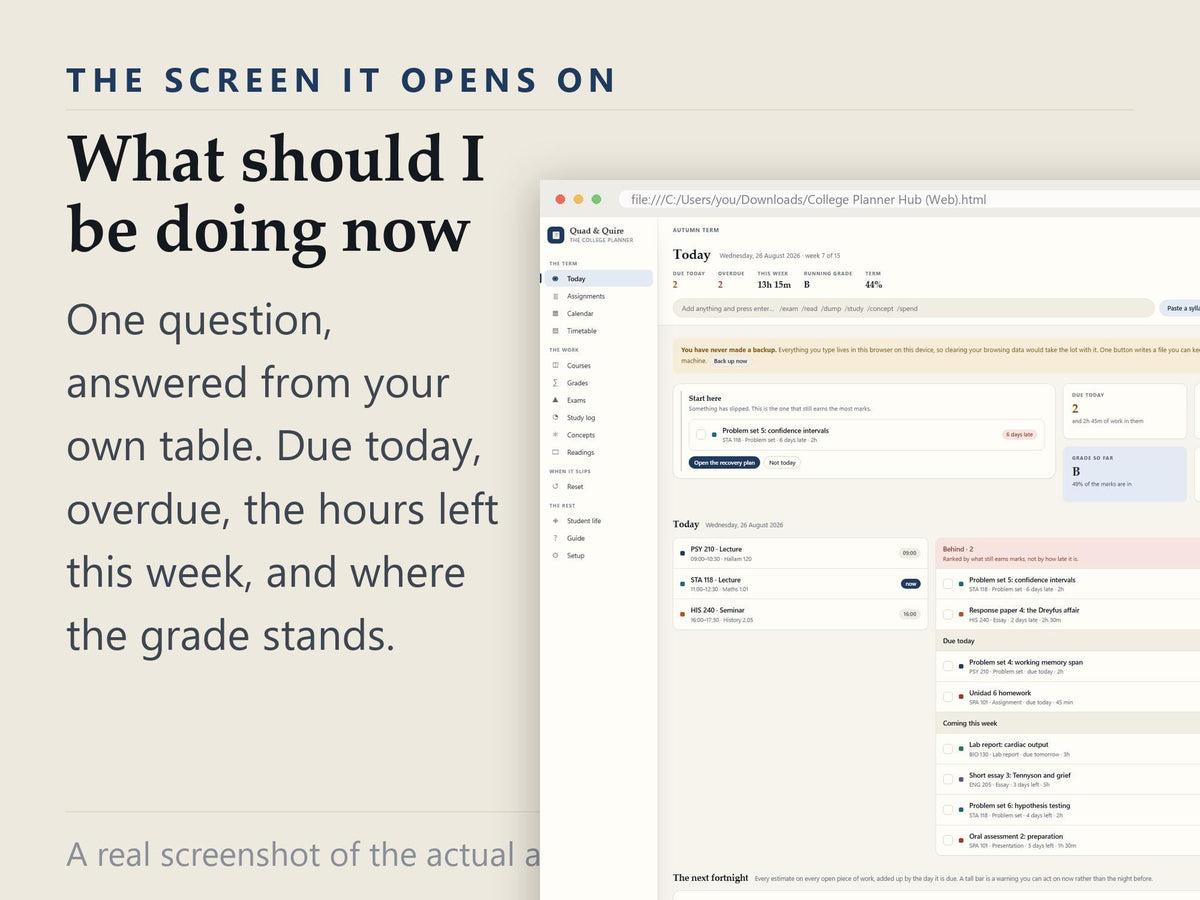Open Courses using its sidebar icon

coord(556,366)
